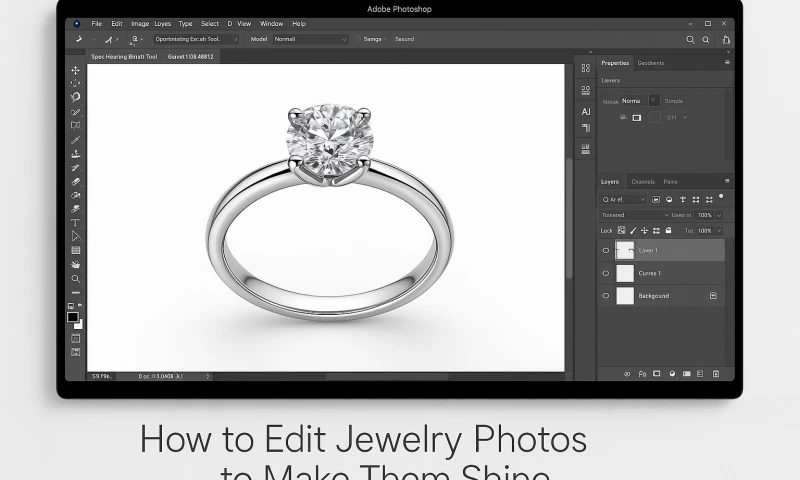Open the layer blend mode dropdown
This screenshot has width=800, height=480.
click(634, 215)
